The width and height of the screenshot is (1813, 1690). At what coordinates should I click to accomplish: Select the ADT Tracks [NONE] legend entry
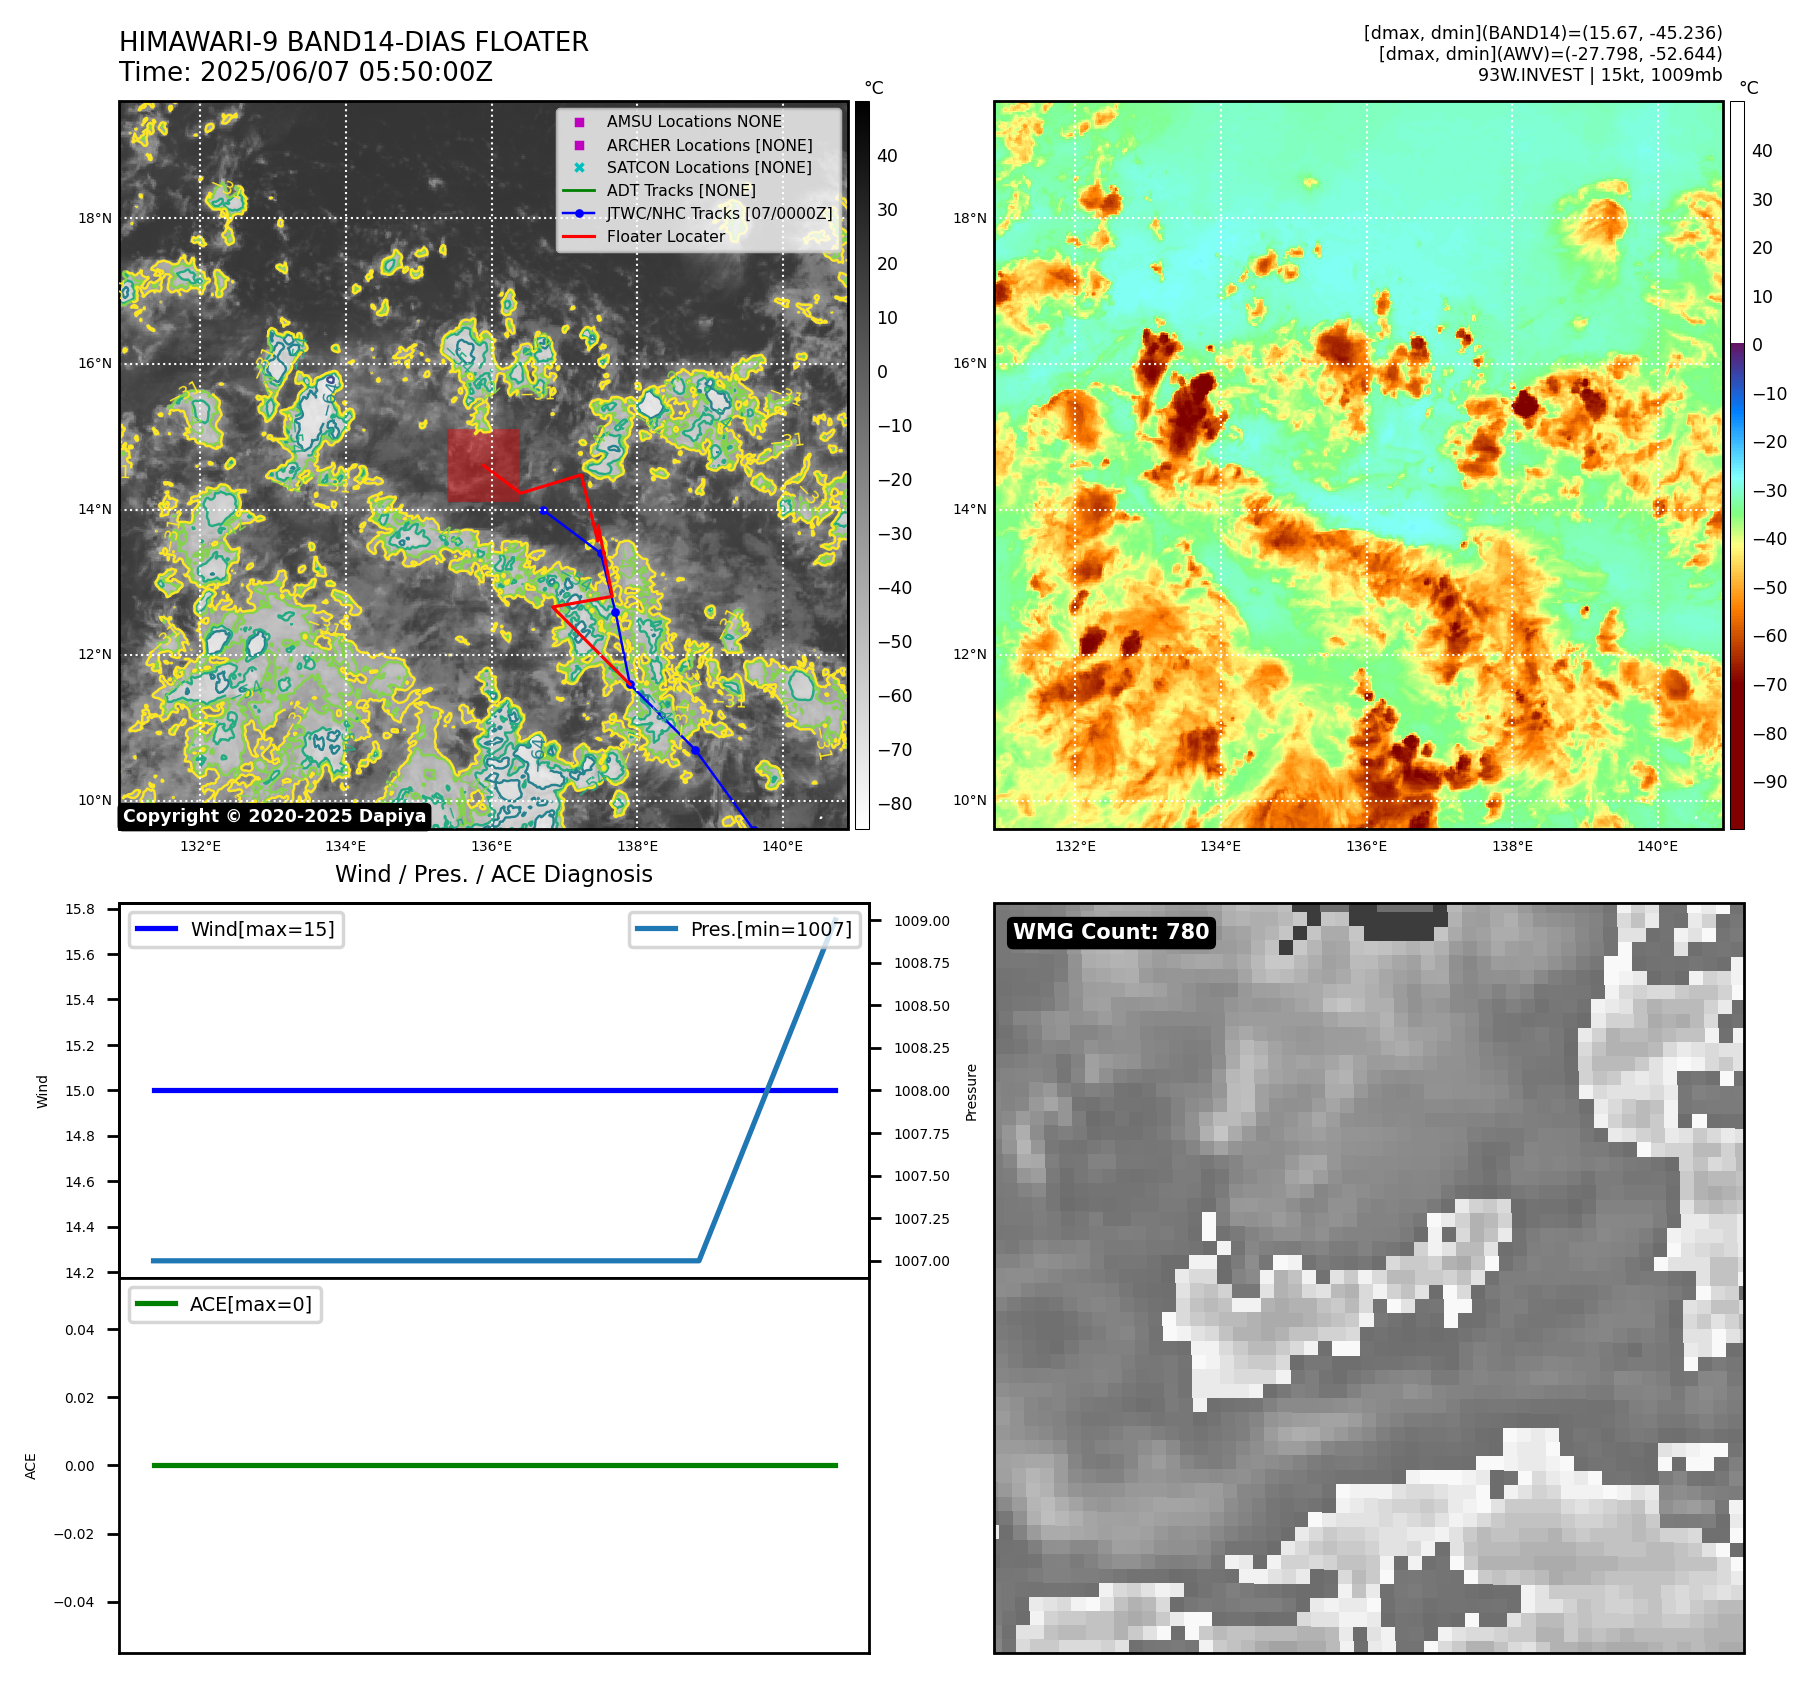click(x=681, y=191)
